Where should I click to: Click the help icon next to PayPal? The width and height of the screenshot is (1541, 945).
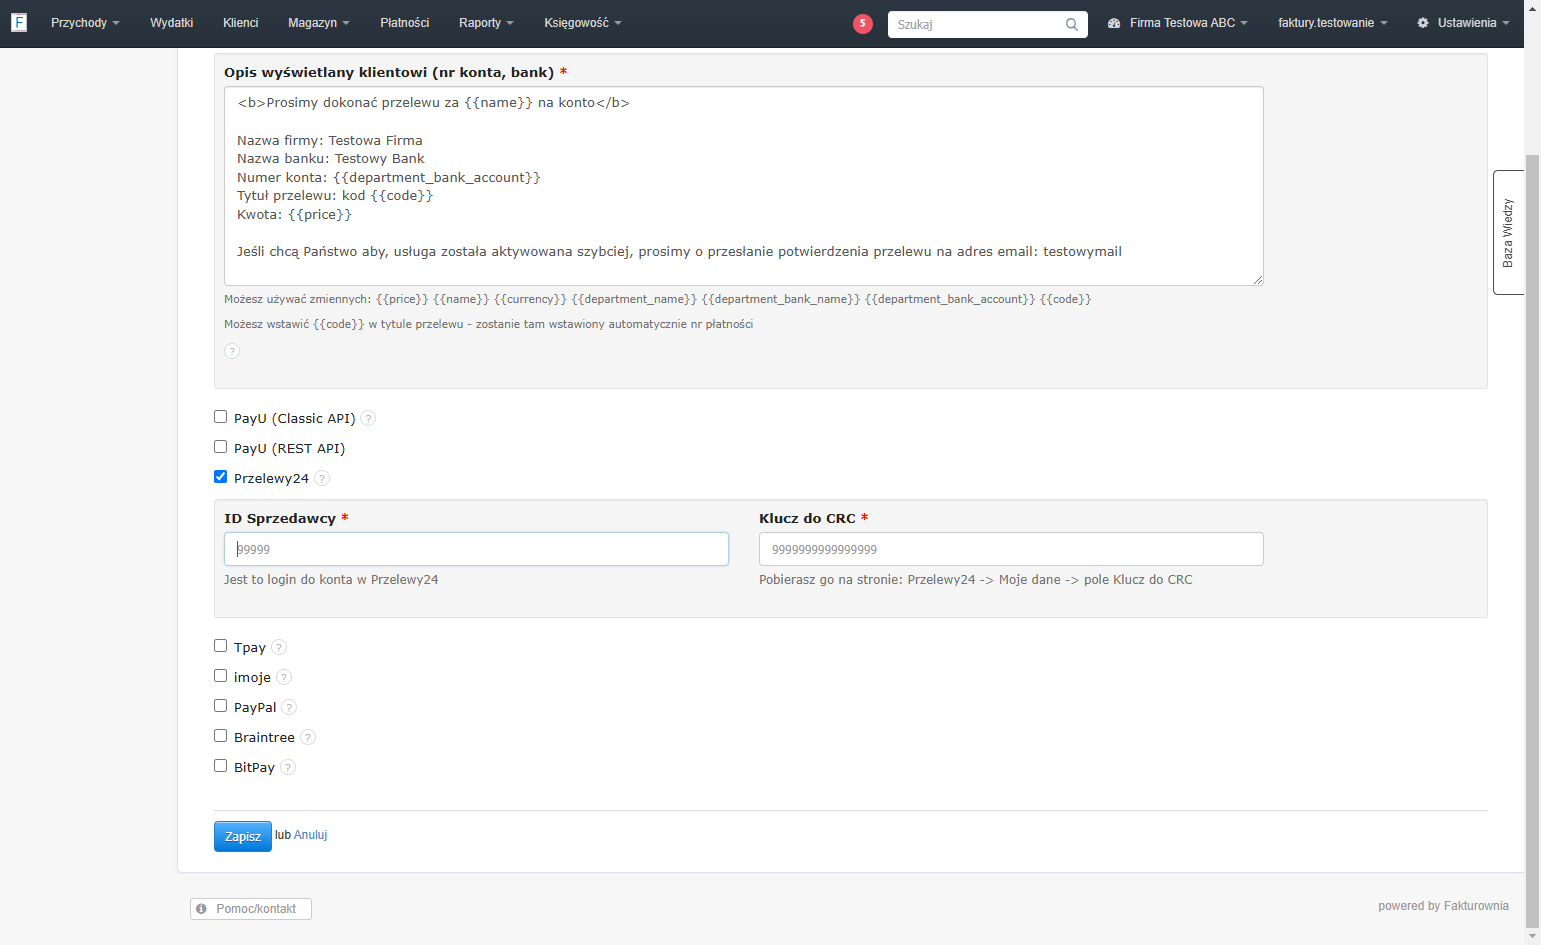pyautogui.click(x=289, y=707)
